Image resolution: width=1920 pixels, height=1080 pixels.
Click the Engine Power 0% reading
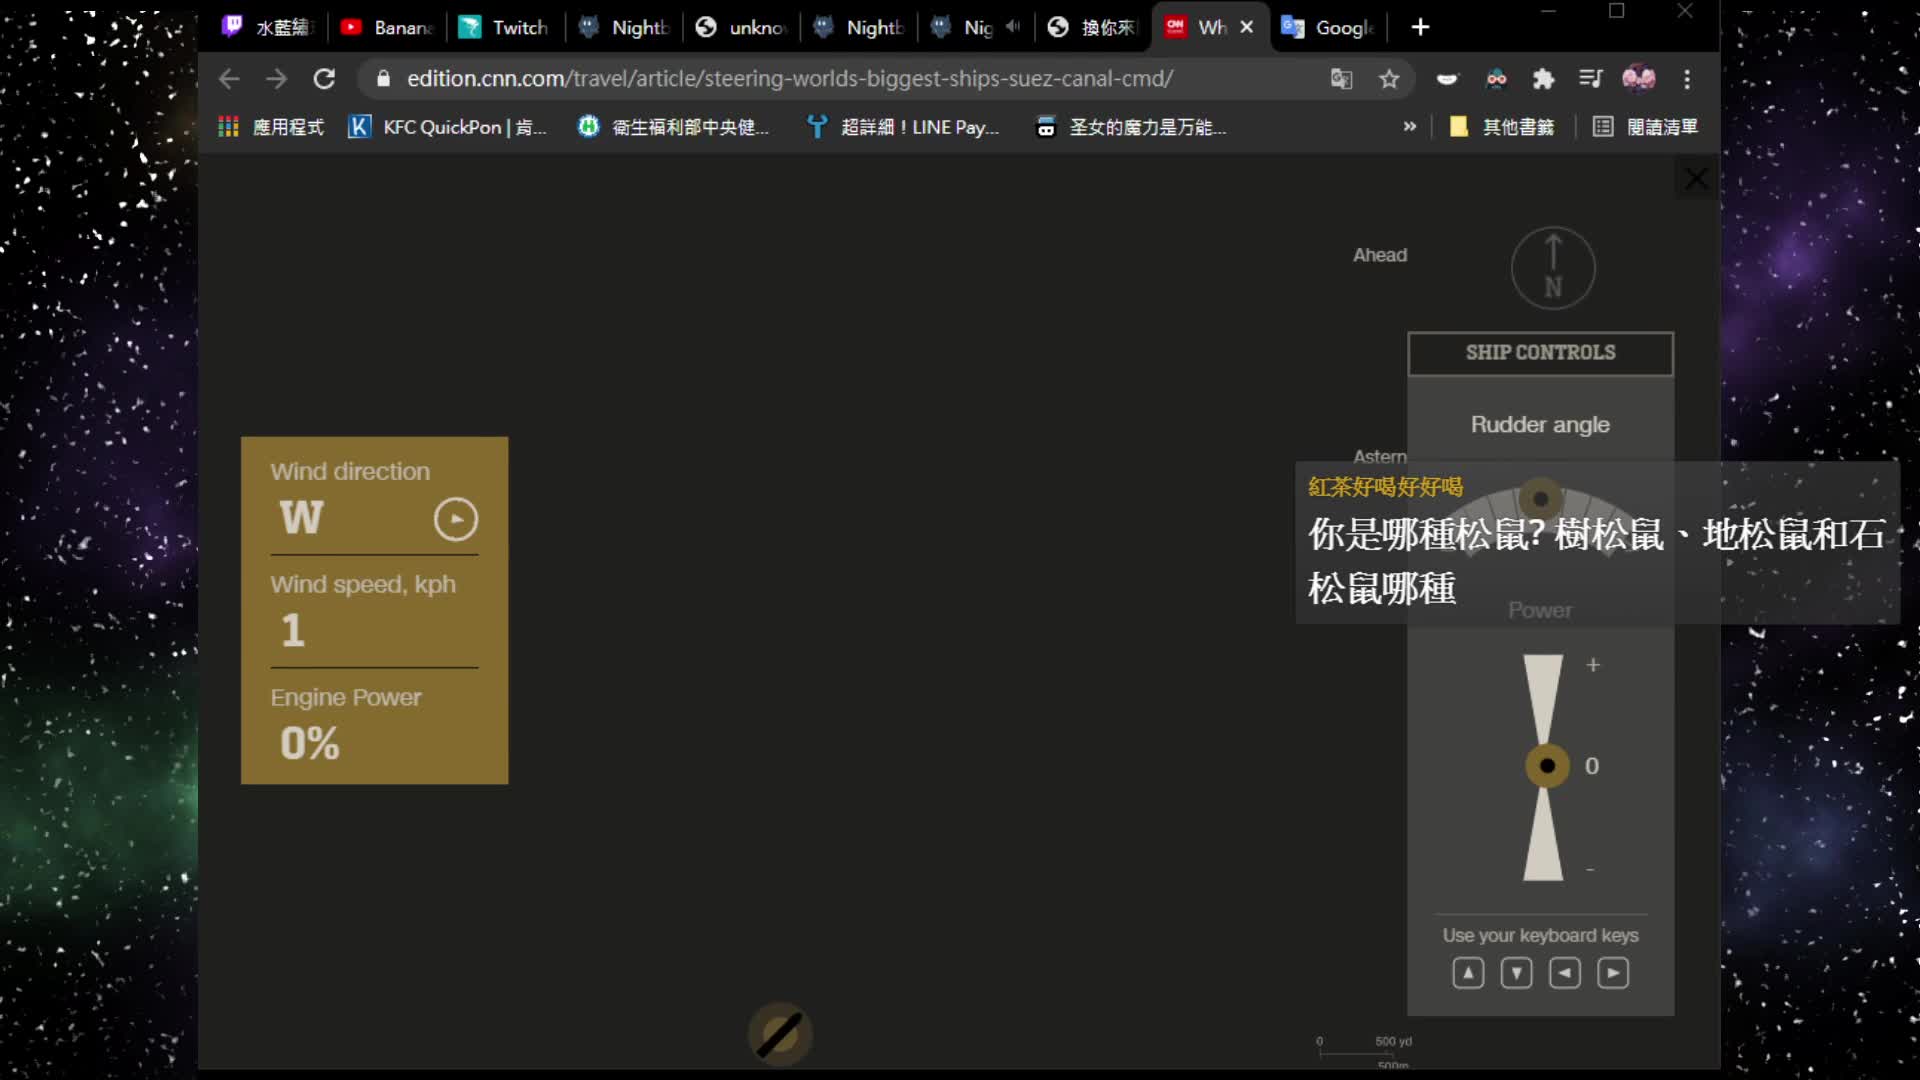[310, 744]
